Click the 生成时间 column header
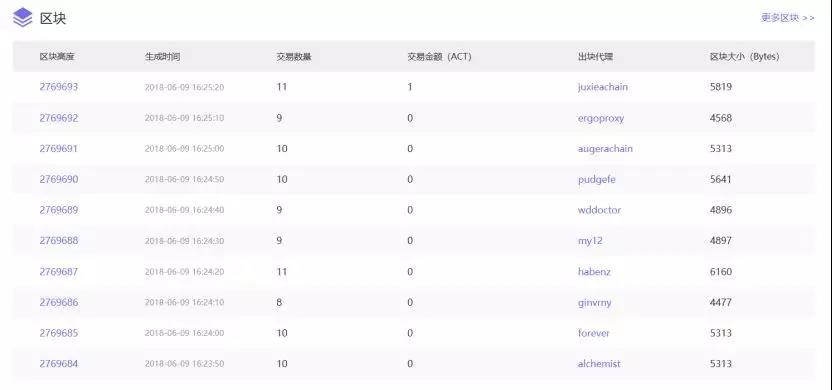The height and width of the screenshot is (390, 832). click(x=162, y=56)
